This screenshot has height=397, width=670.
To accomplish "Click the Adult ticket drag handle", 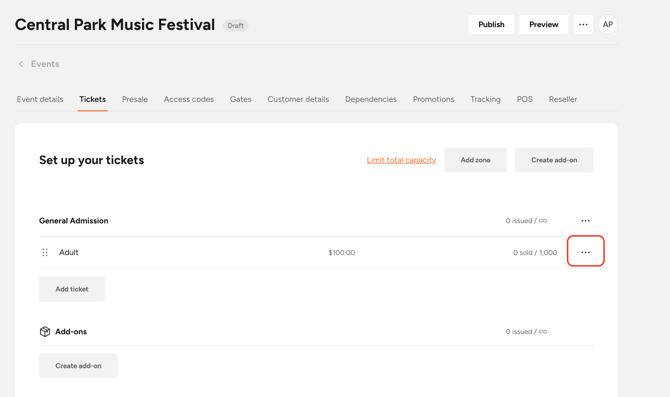I will [x=45, y=253].
